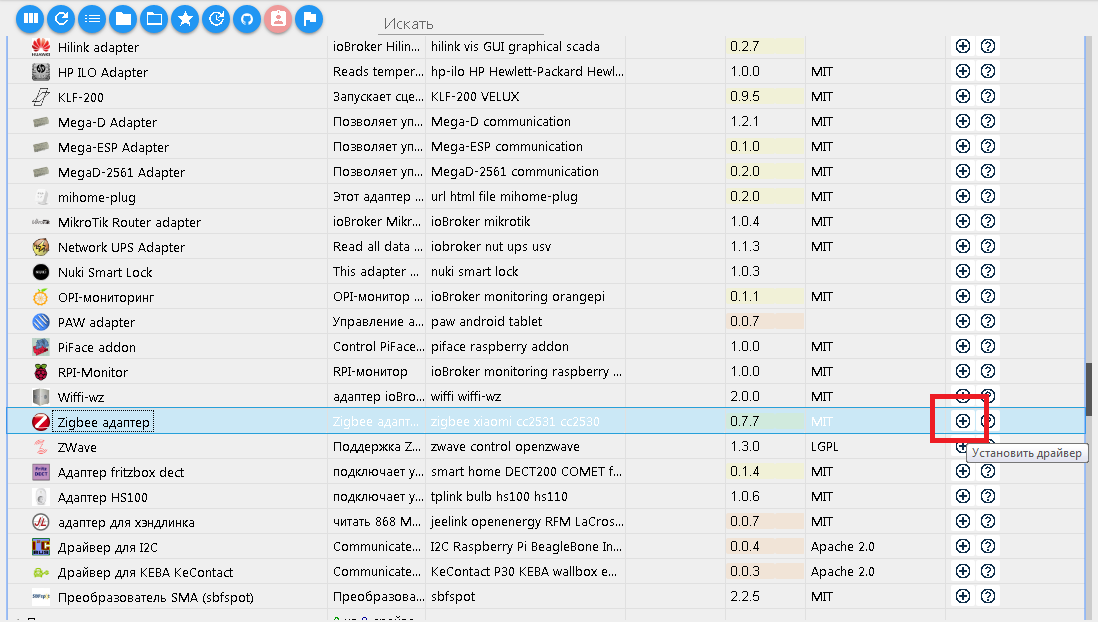Collapse all groups with closed folder icon
The width and height of the screenshot is (1098, 622).
click(x=123, y=19)
